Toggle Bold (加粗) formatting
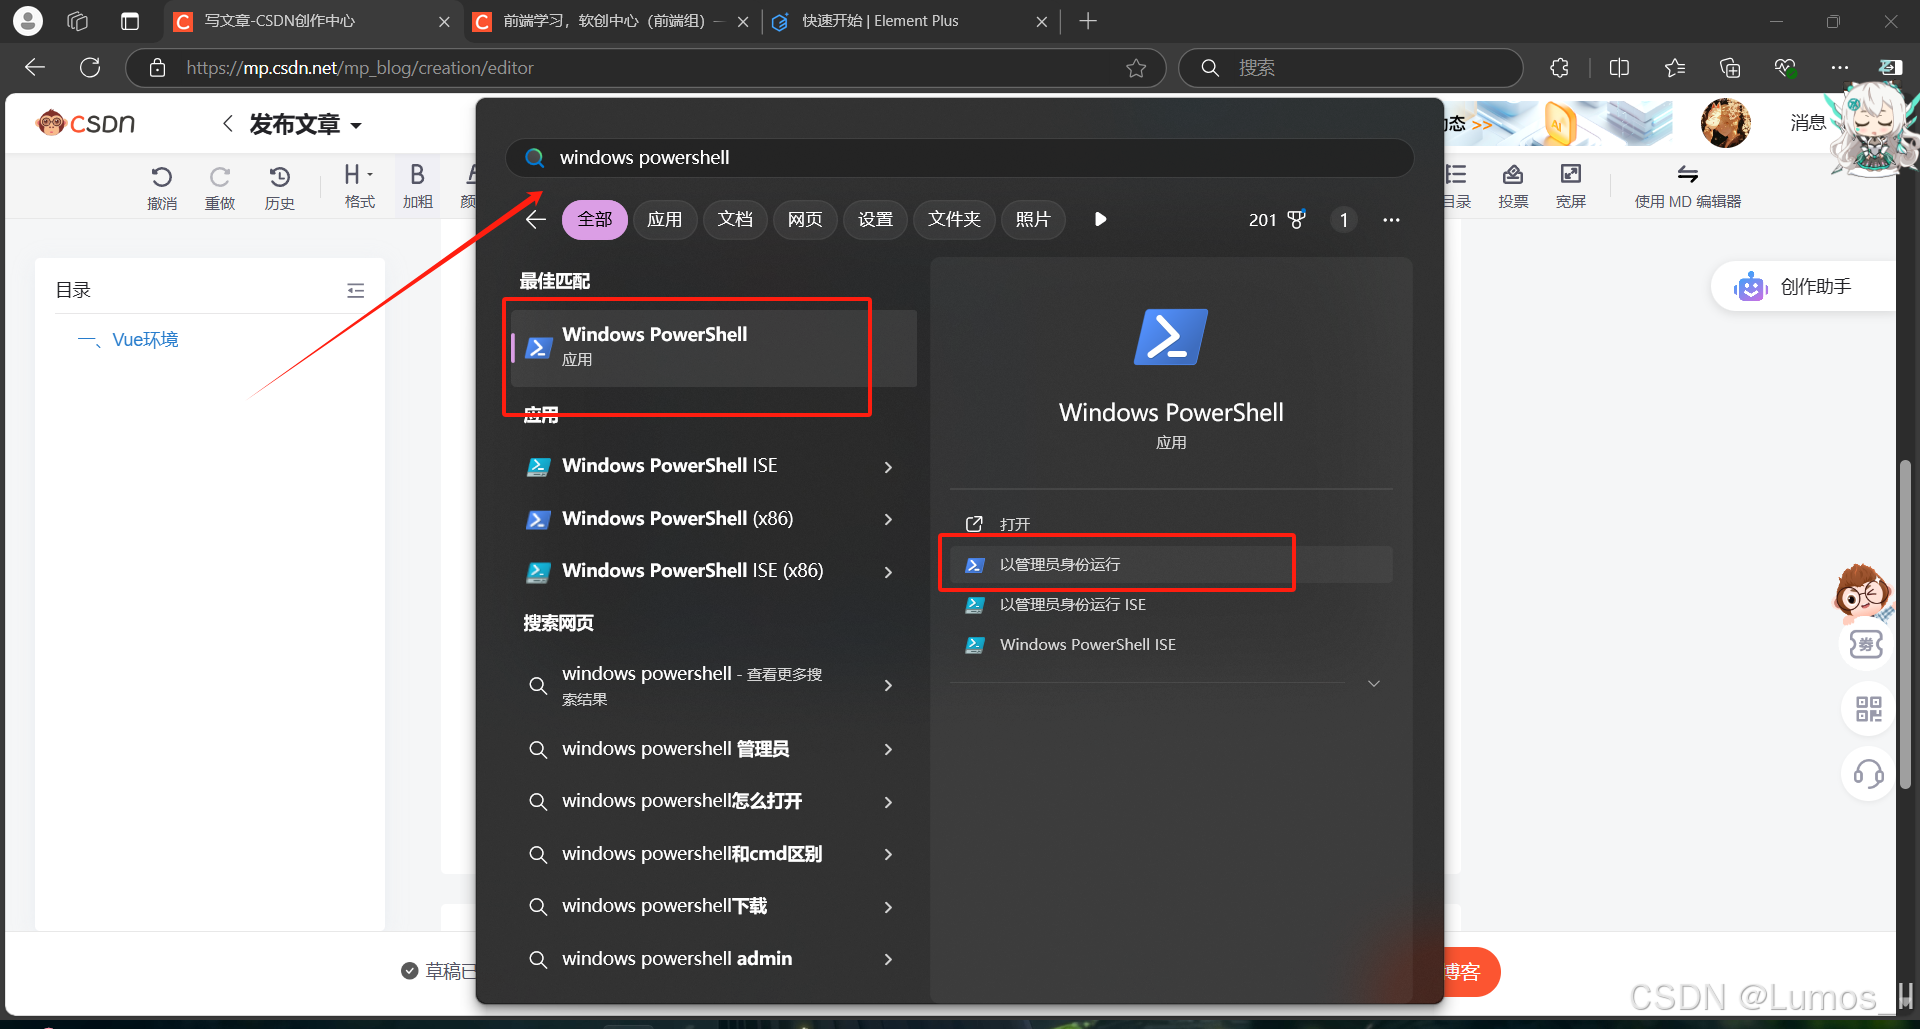Viewport: 1920px width, 1029px height. tap(417, 187)
